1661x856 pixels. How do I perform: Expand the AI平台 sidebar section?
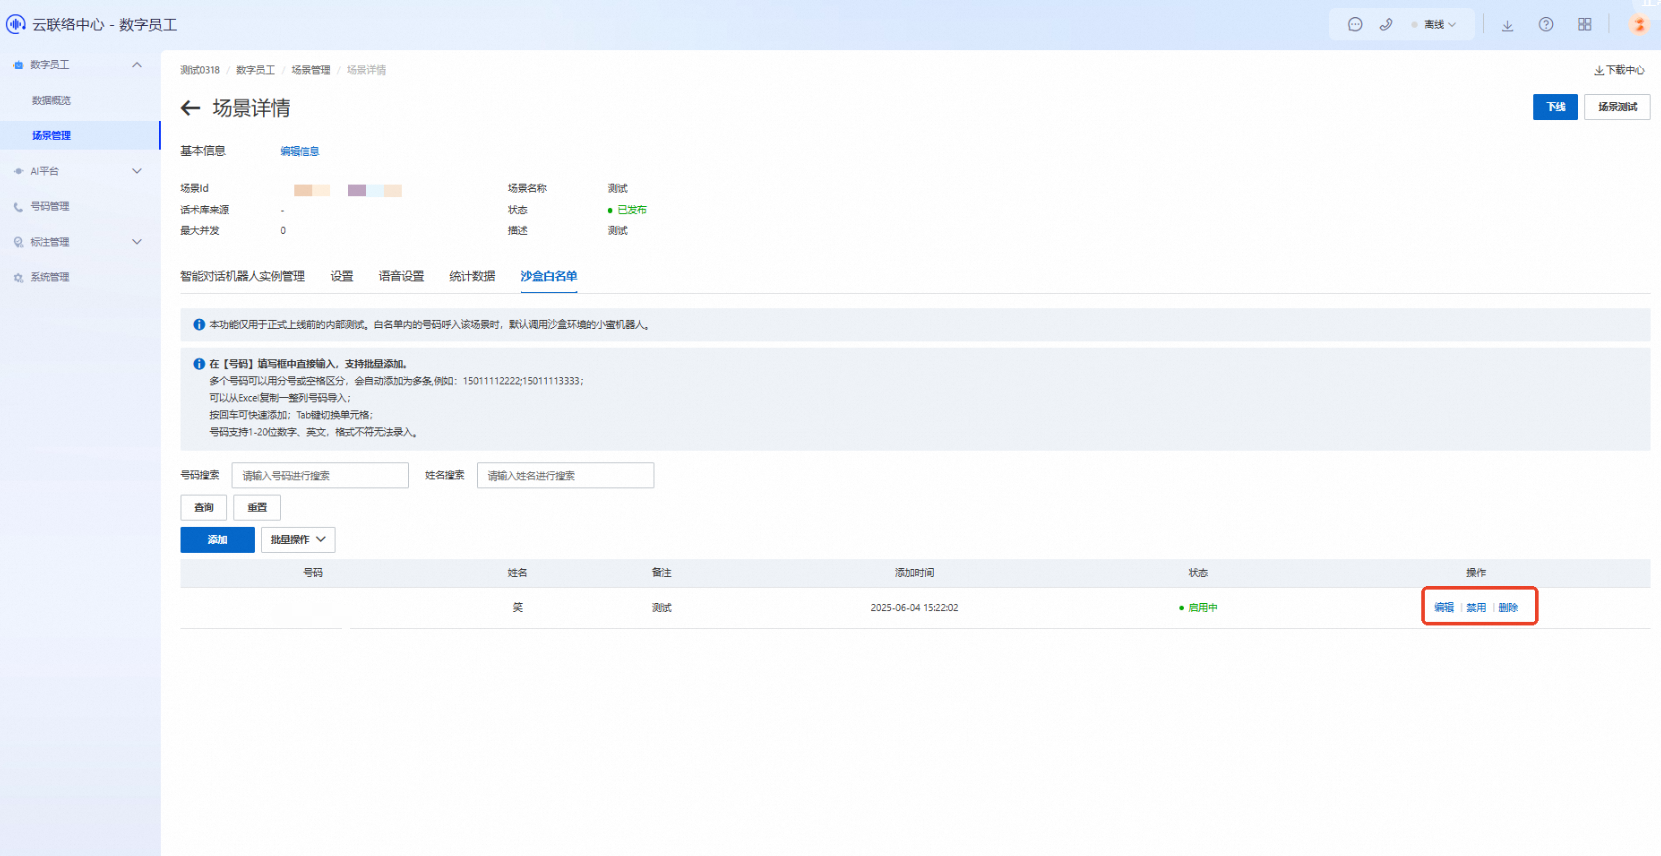click(x=137, y=171)
